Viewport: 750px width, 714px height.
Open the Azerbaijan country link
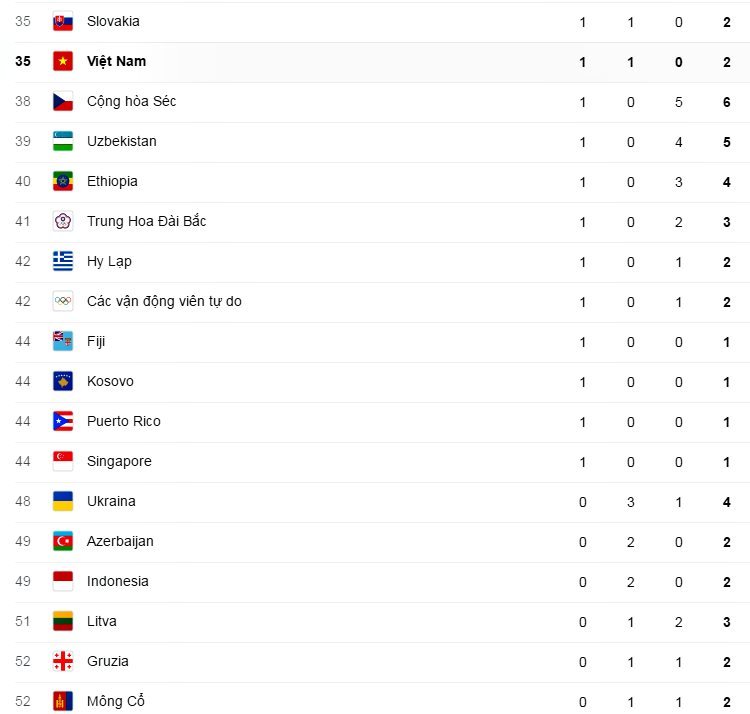tap(120, 541)
